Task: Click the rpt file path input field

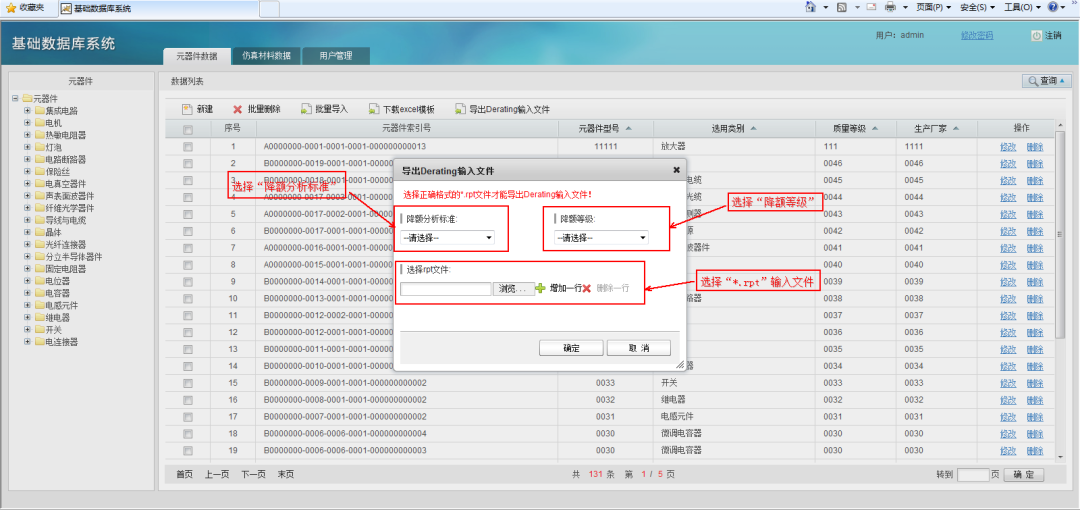Action: 446,289
